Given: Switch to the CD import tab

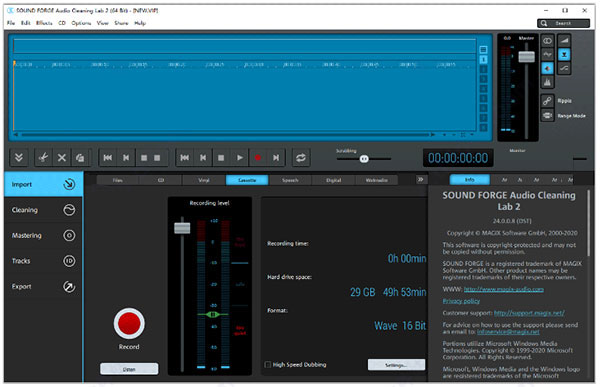Looking at the screenshot, I should (x=161, y=180).
